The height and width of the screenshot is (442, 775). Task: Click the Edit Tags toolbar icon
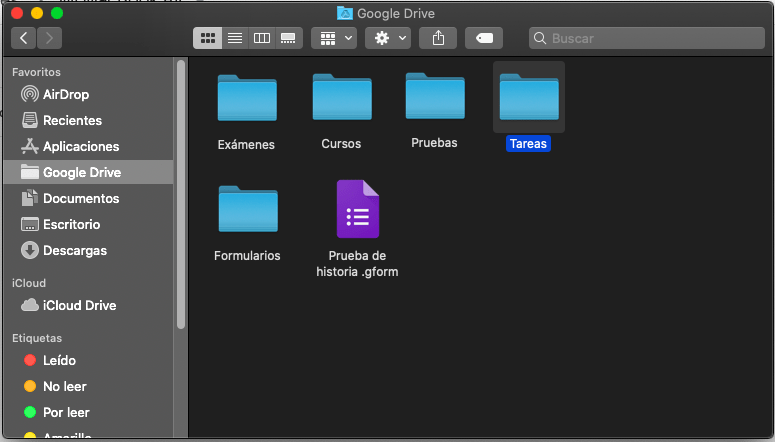coord(483,38)
